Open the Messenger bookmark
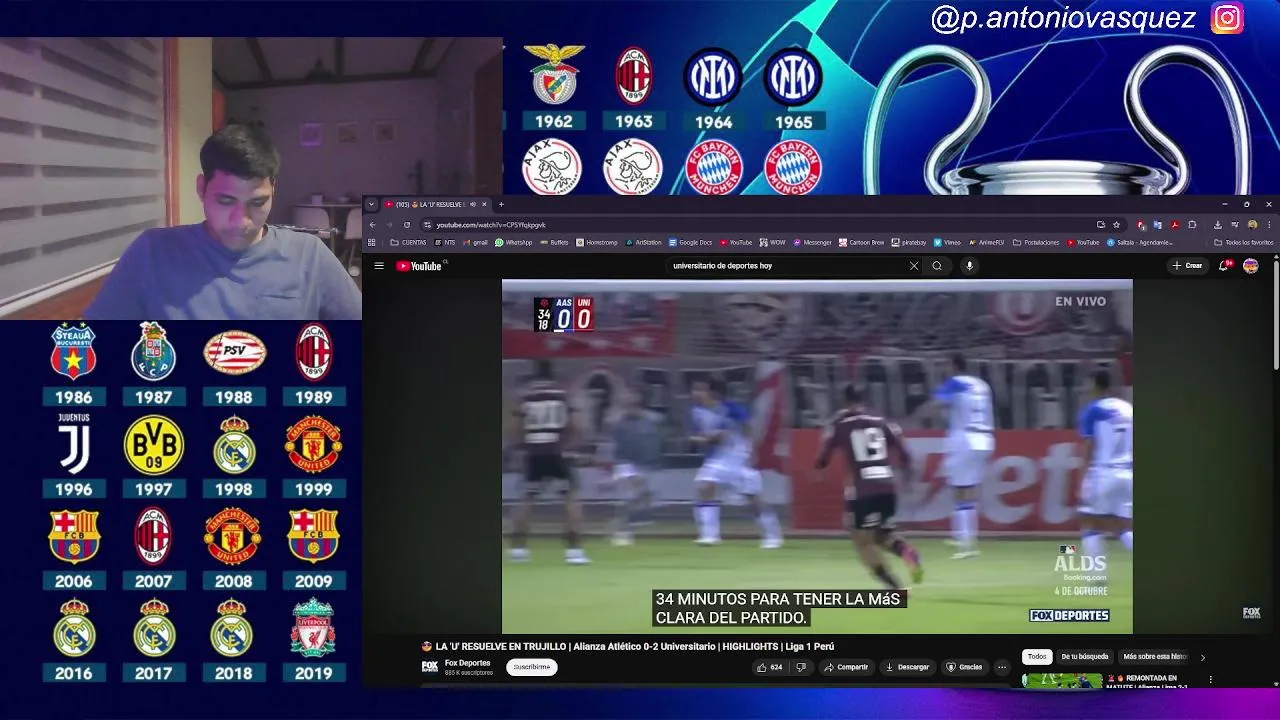Screen dimensions: 1280x720 click(811, 242)
